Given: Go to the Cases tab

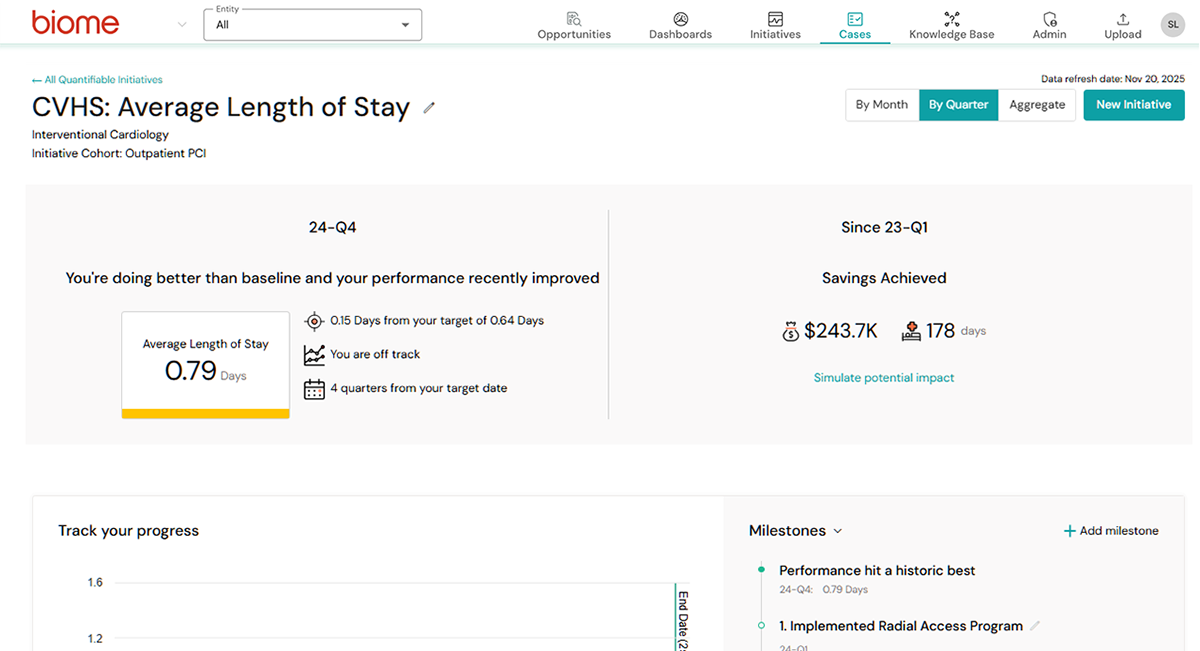Looking at the screenshot, I should [x=855, y=25].
